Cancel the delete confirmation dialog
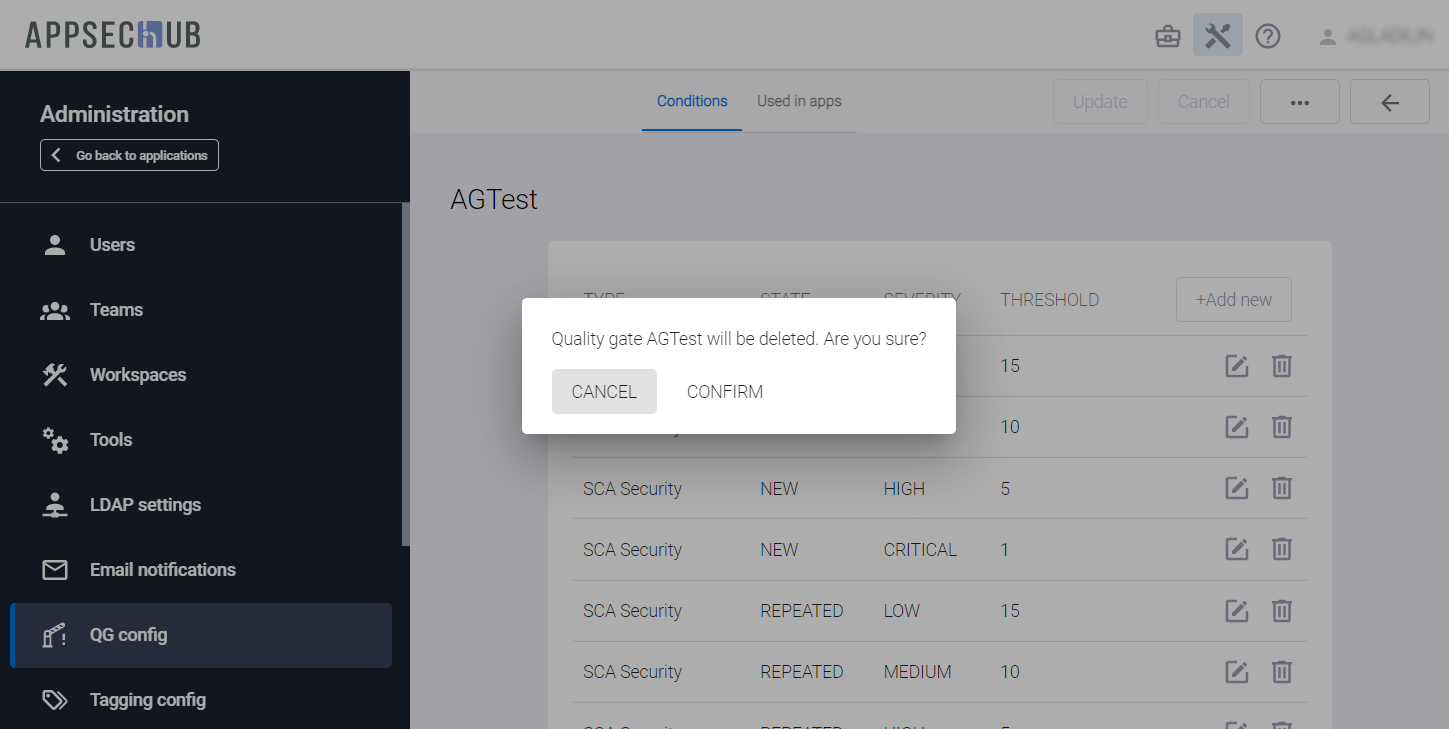The image size is (1449, 729). pos(604,392)
